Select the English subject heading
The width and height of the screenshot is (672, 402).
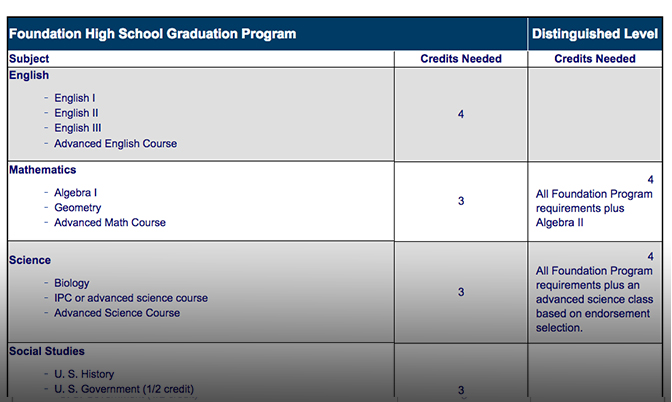[29, 75]
